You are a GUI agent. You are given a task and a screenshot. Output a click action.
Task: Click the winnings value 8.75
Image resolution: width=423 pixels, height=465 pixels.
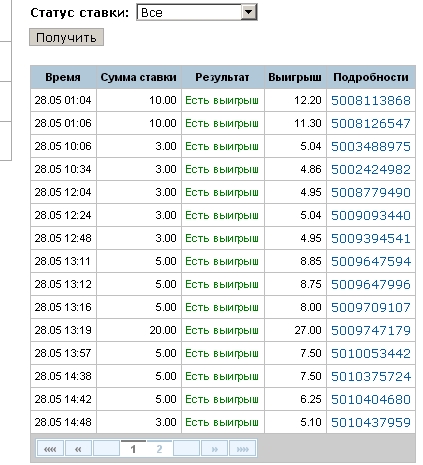coord(311,284)
